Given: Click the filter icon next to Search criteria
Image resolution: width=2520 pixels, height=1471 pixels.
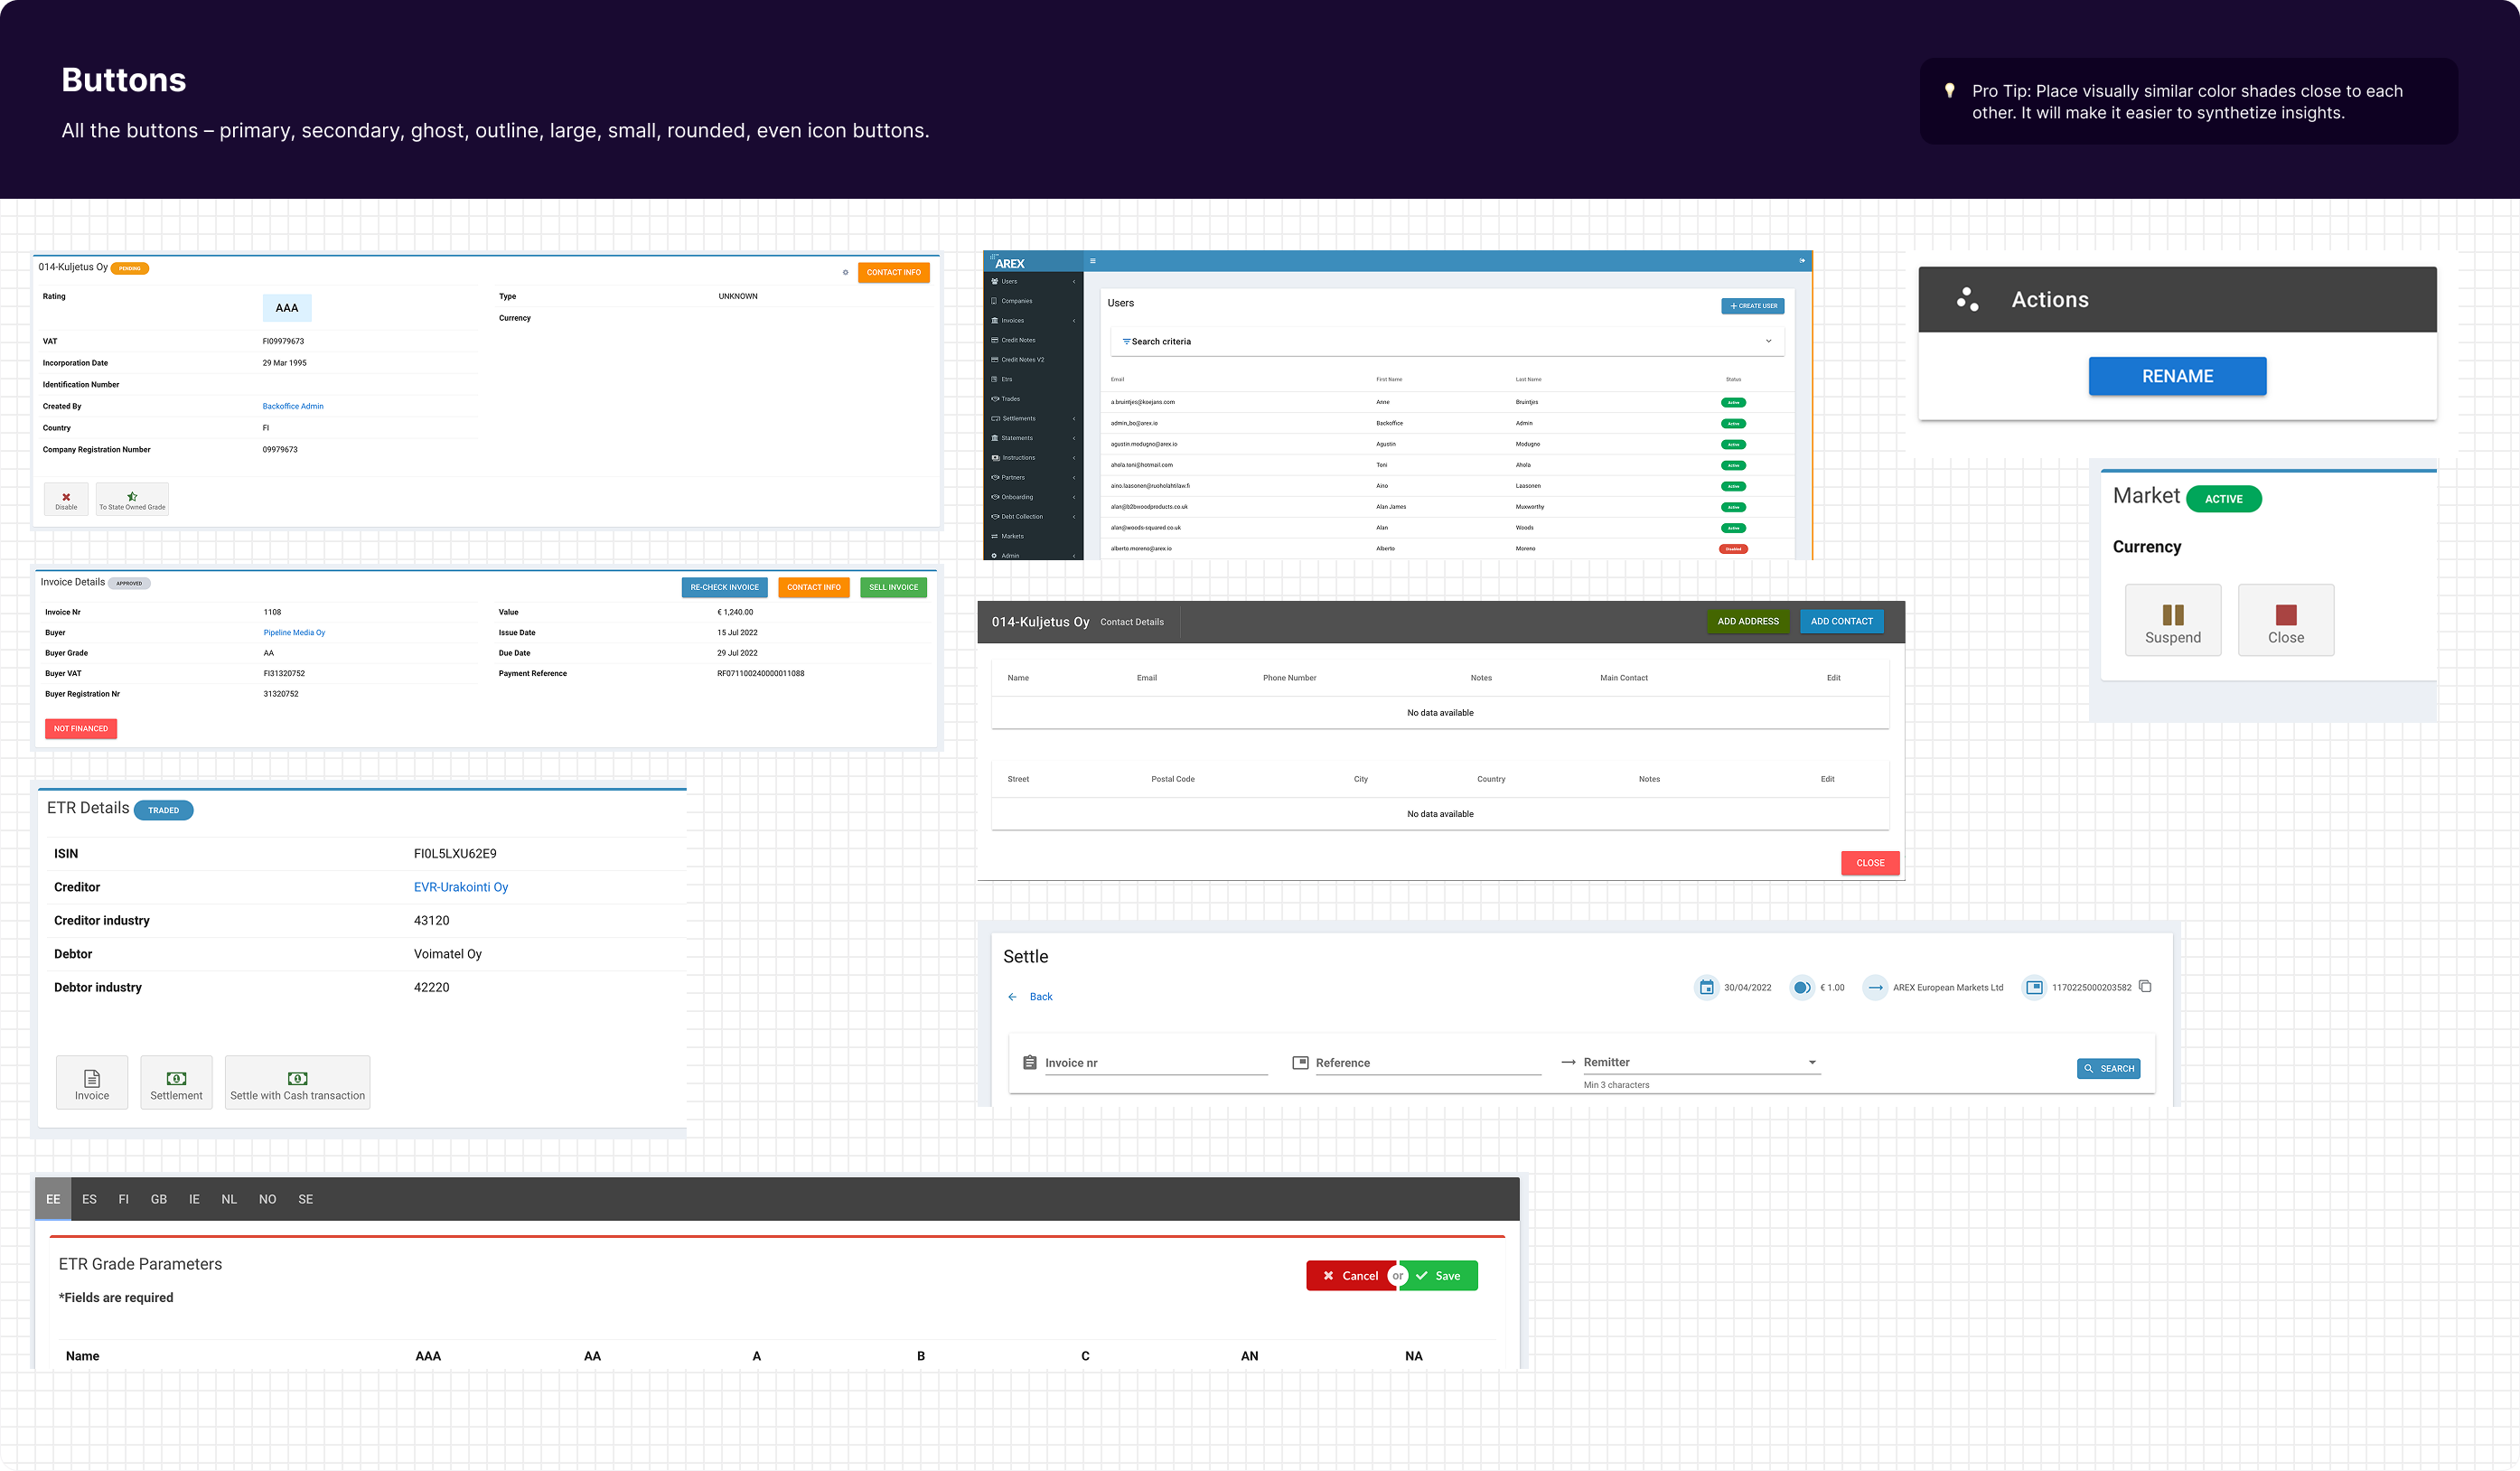Looking at the screenshot, I should [x=1126, y=342].
